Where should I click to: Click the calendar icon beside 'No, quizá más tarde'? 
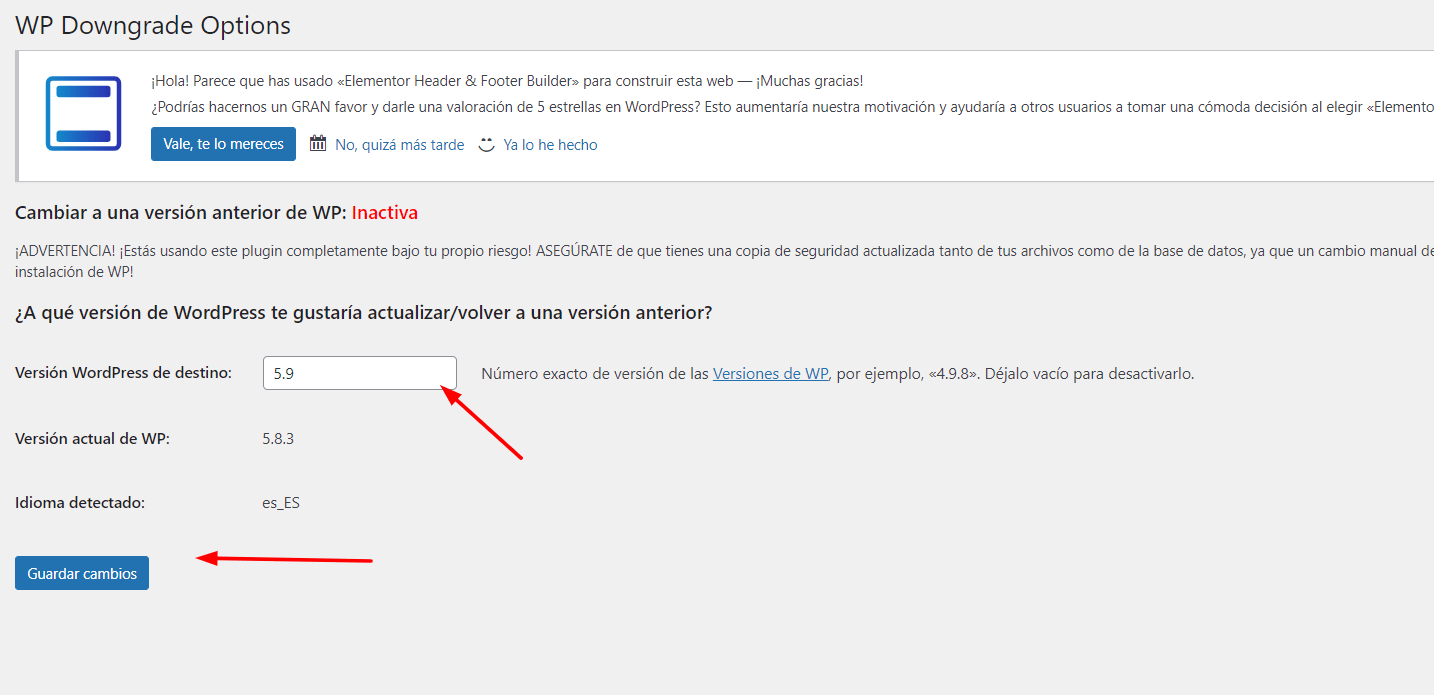318,144
